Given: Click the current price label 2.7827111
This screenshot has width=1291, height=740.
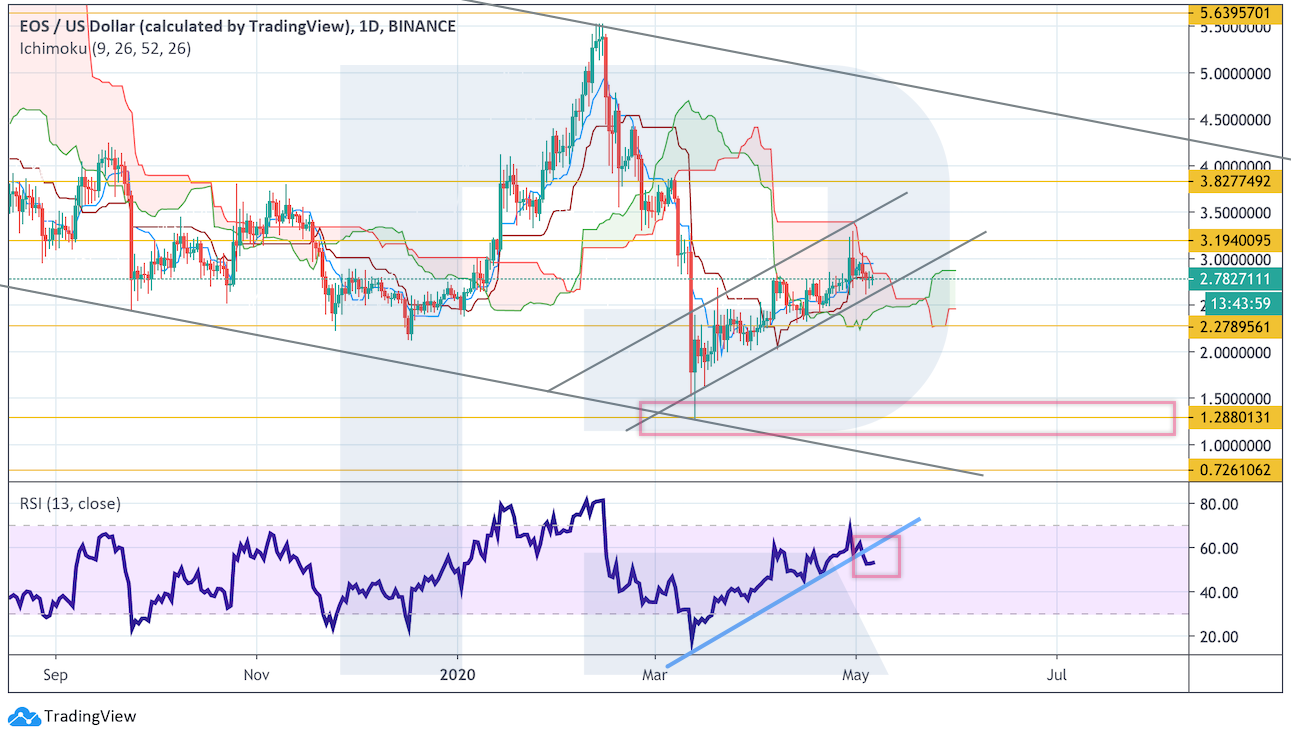Looking at the screenshot, I should tap(1238, 279).
